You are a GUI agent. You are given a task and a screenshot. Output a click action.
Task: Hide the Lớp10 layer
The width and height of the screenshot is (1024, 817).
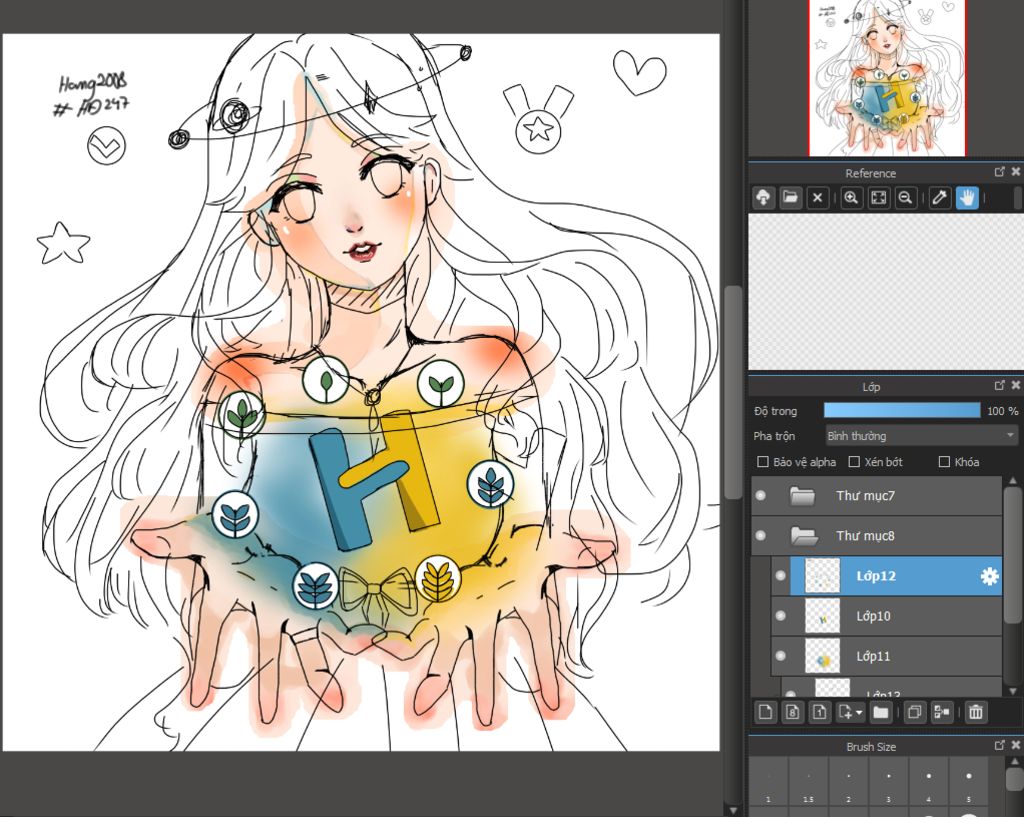coord(780,616)
